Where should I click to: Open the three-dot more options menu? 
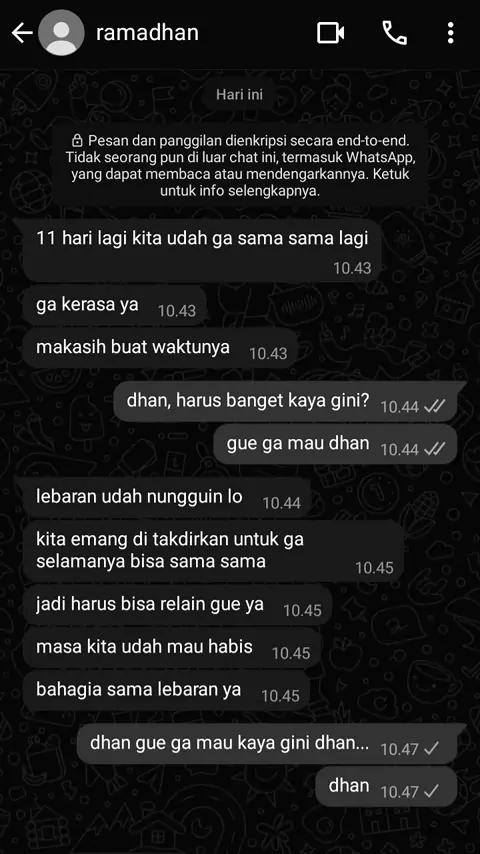(x=451, y=33)
